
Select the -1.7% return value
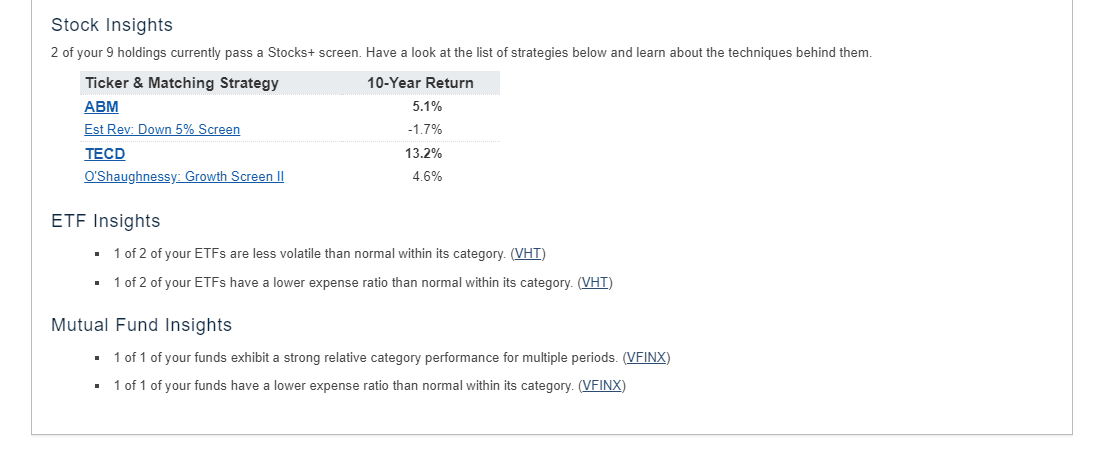pos(425,130)
